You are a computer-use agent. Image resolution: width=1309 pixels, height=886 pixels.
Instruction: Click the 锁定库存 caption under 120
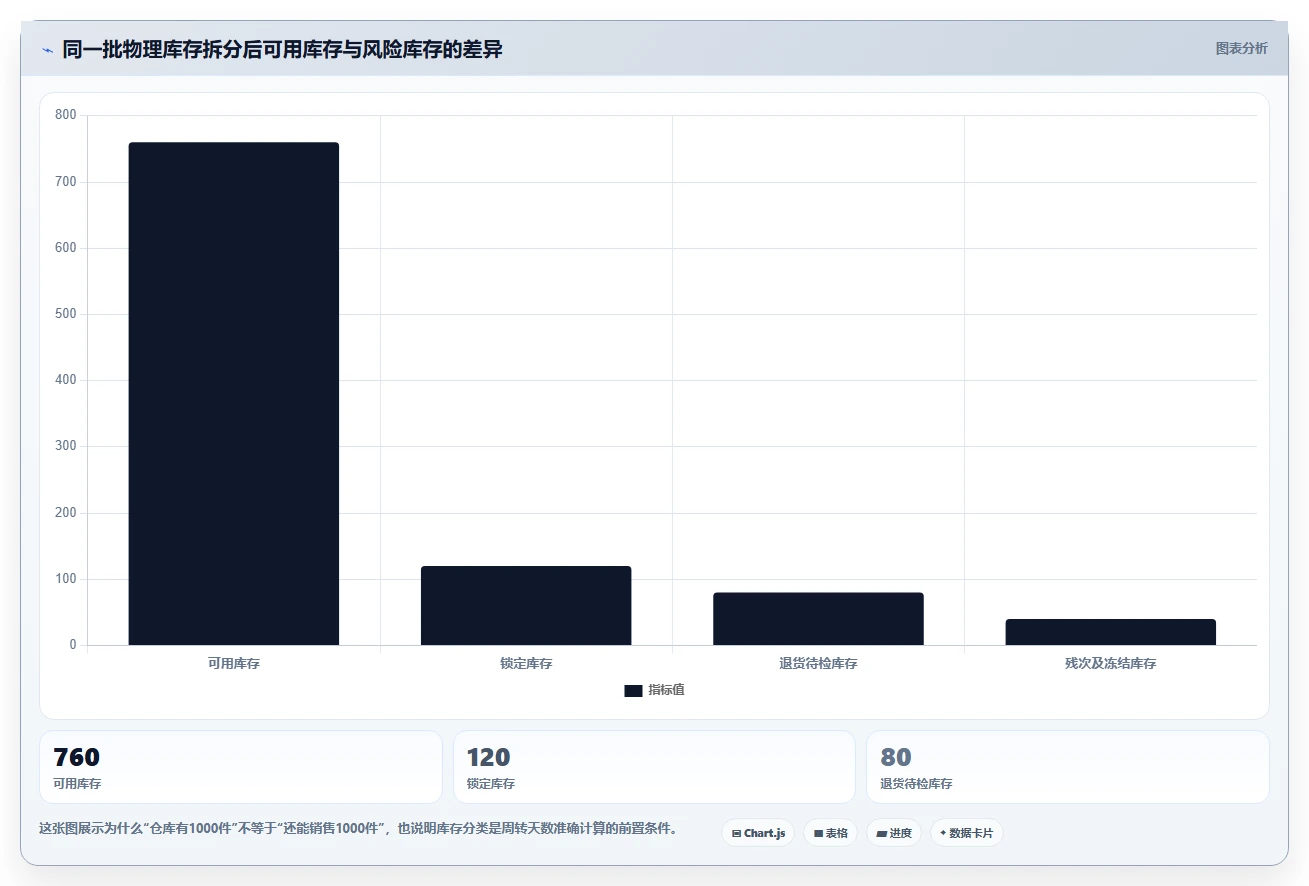pyautogui.click(x=491, y=784)
